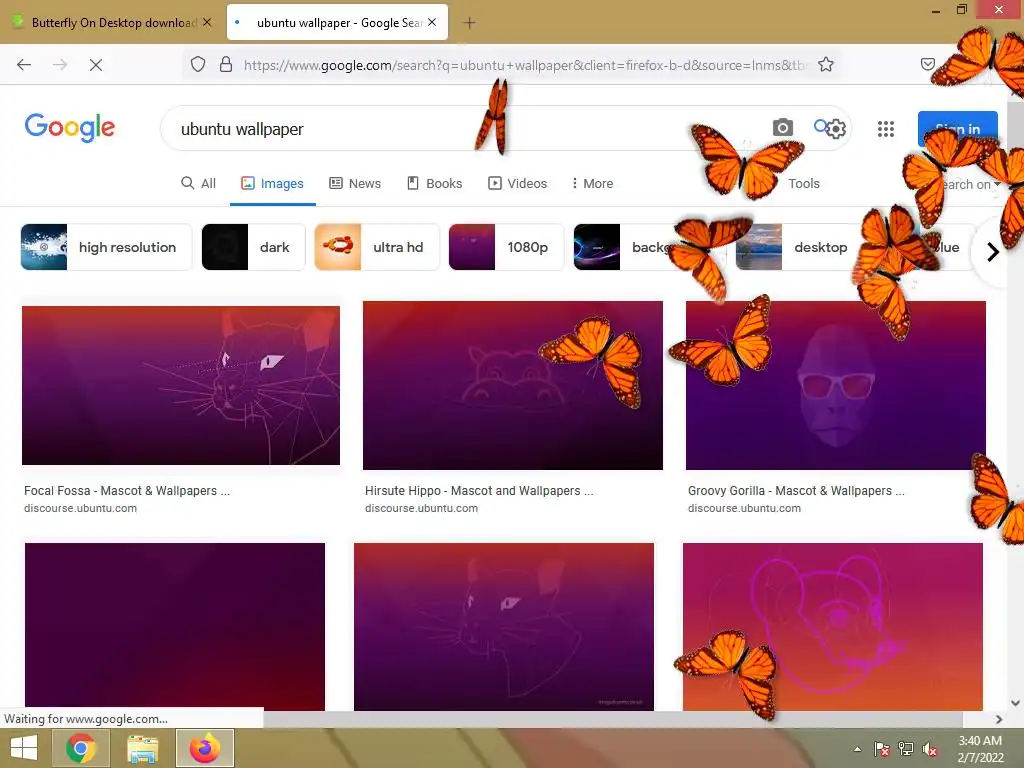Go back using the browser back arrow
This screenshot has width=1024, height=768.
coord(24,65)
